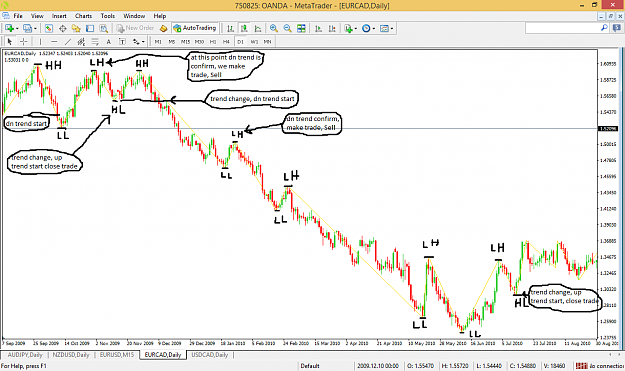625x371 pixels.
Task: Open the File menu
Action: click(18, 16)
